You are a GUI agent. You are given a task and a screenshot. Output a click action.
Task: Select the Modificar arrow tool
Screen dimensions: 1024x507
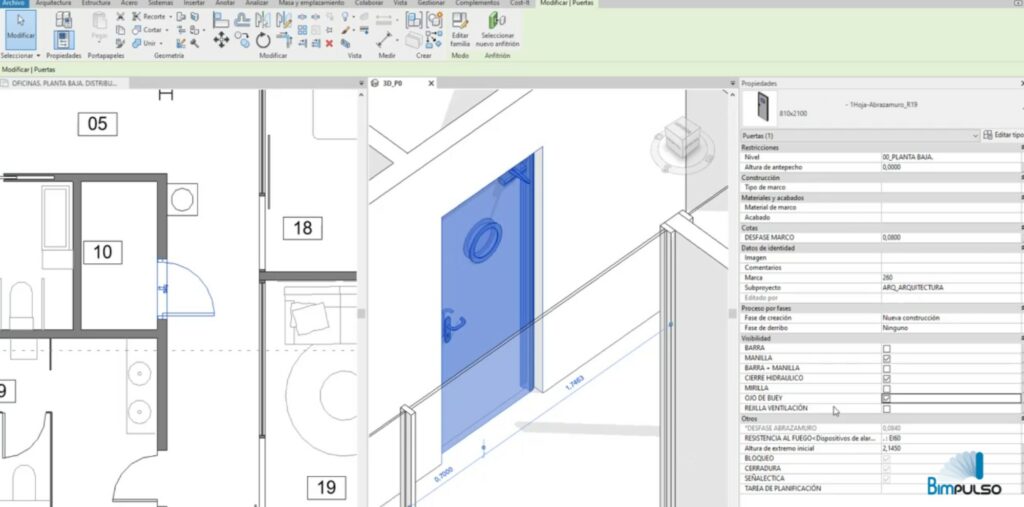[x=21, y=28]
